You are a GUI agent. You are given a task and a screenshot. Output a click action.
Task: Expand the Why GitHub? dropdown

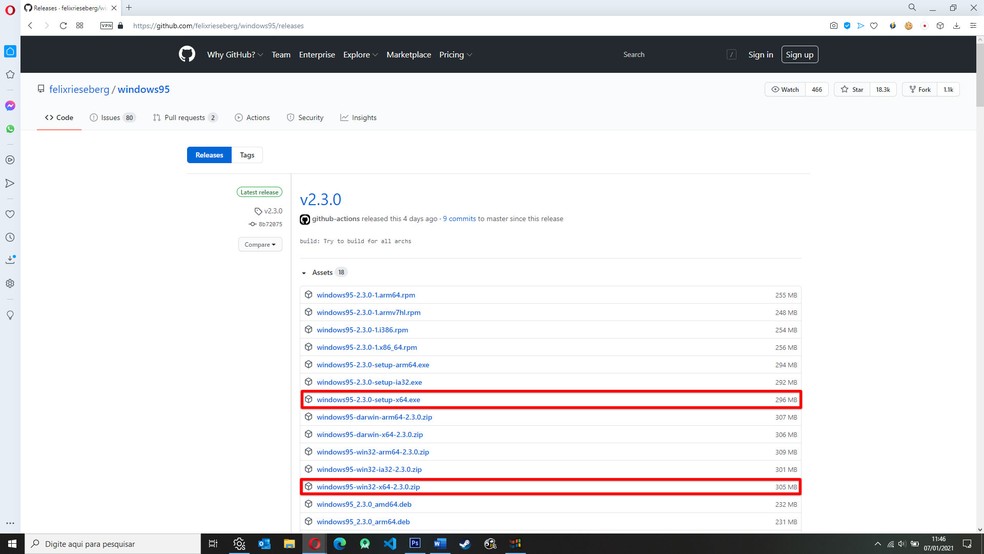pyautogui.click(x=235, y=55)
